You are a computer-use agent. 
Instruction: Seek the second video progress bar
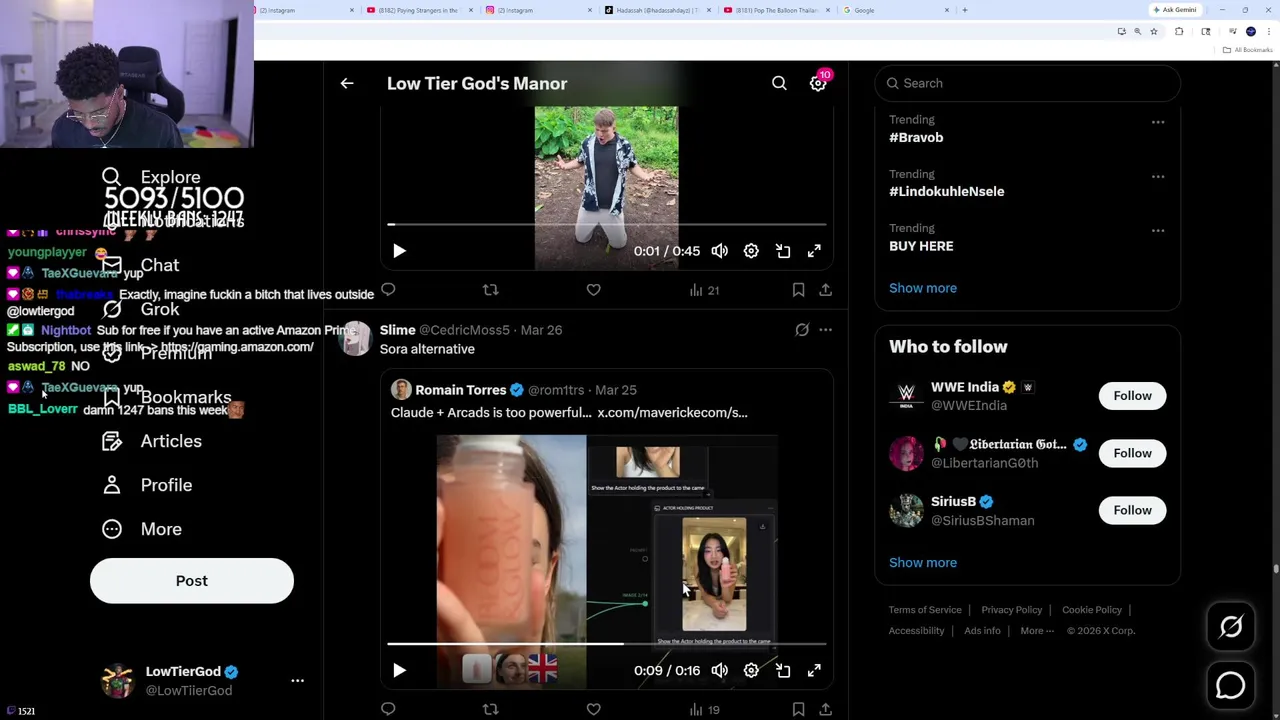pyautogui.click(x=607, y=644)
